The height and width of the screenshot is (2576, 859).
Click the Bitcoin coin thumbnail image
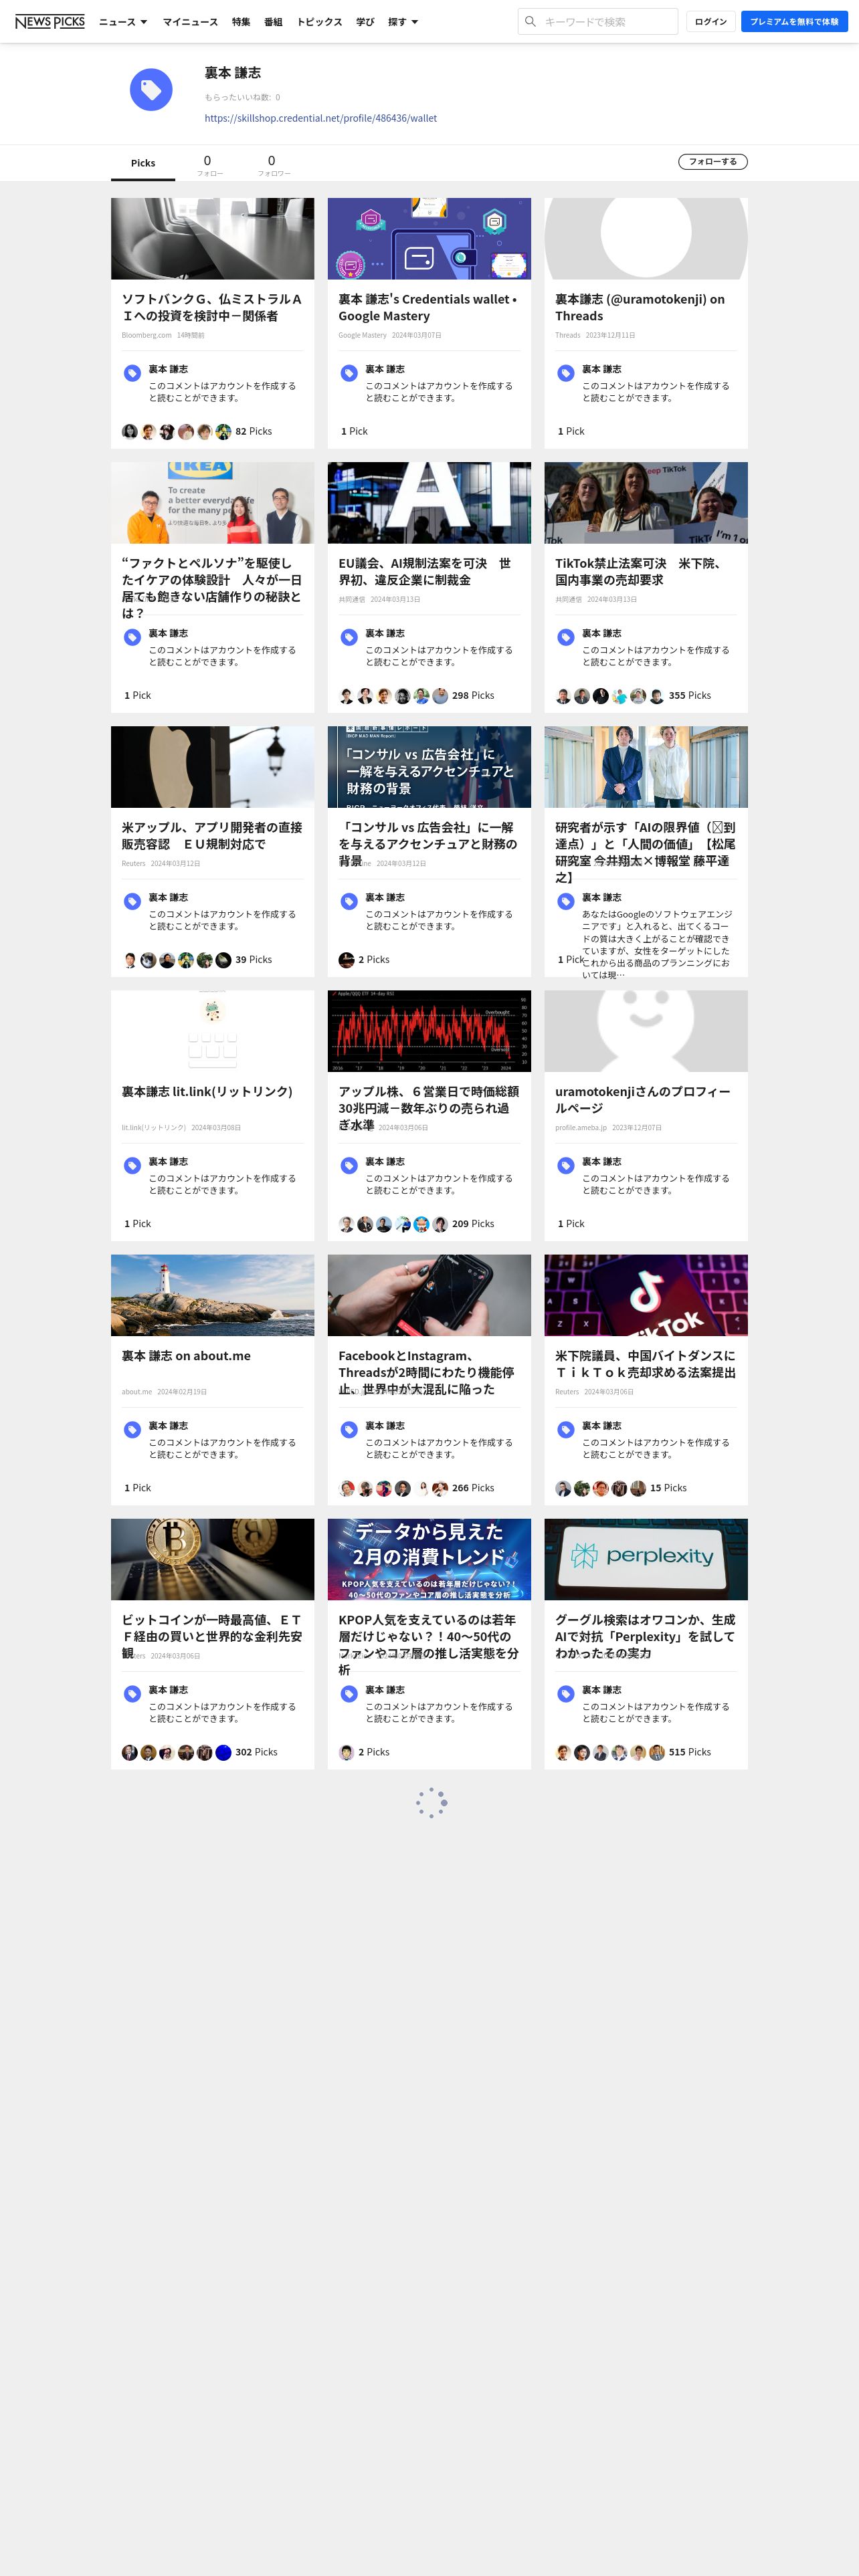click(212, 1559)
